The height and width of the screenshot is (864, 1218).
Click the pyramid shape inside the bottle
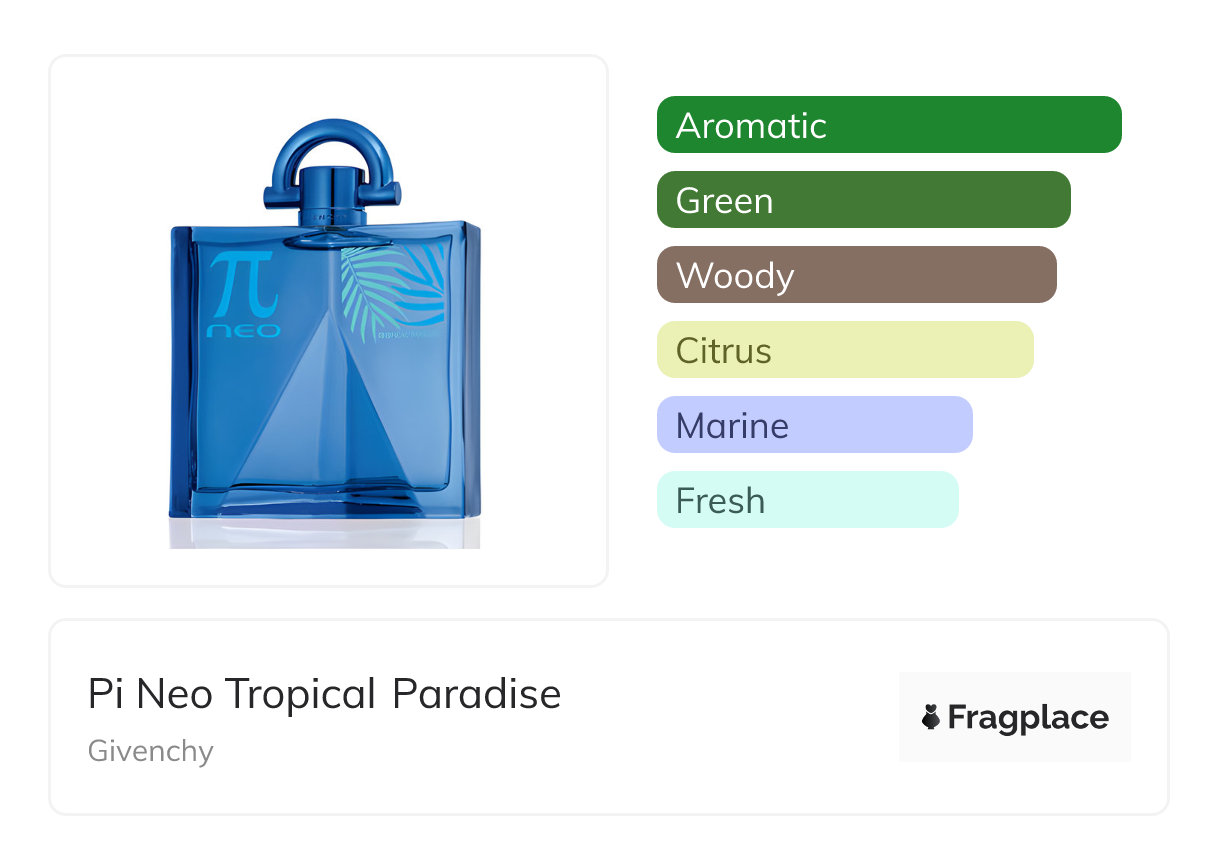(326, 420)
